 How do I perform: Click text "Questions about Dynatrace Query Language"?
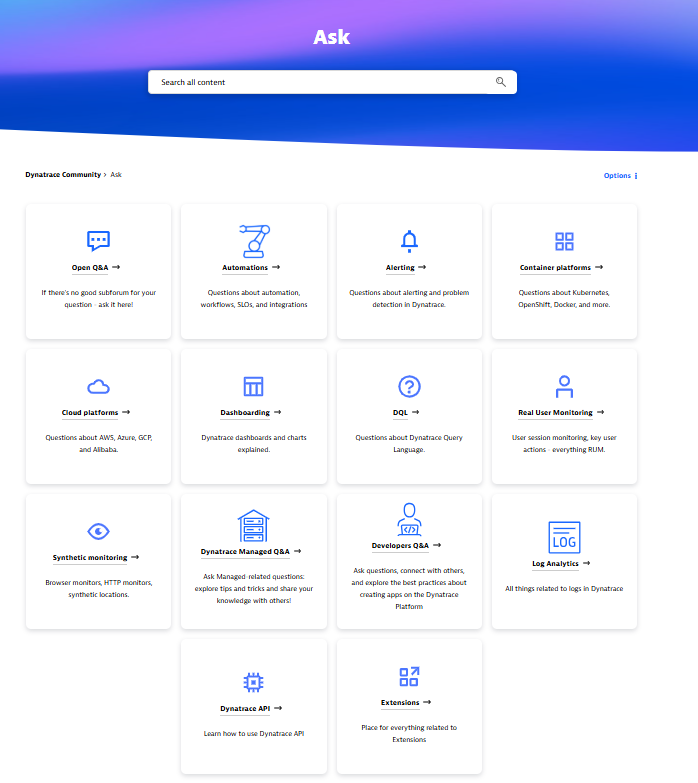click(409, 443)
